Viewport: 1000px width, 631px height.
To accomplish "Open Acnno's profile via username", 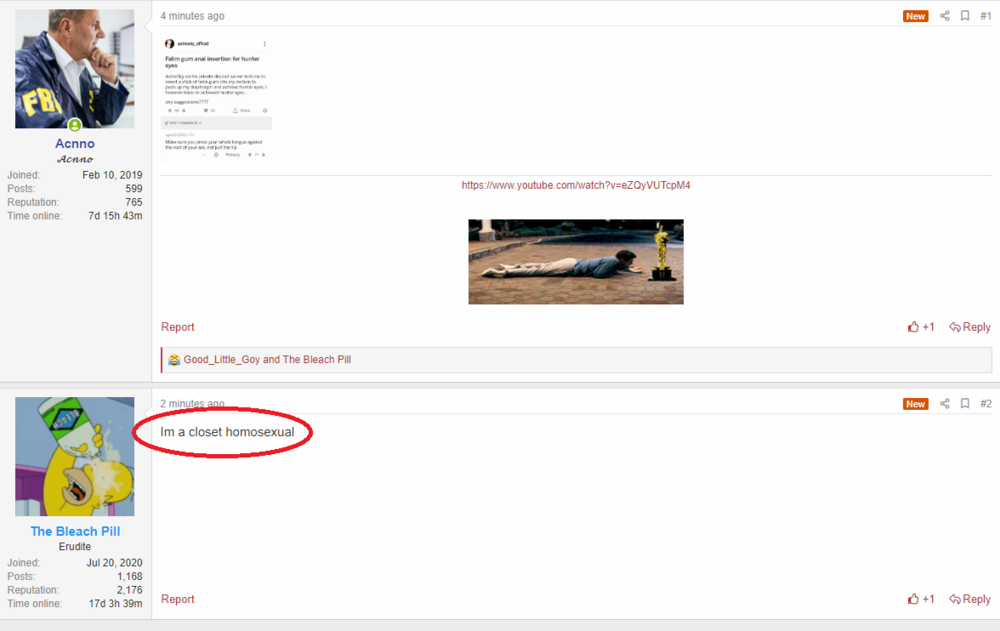I will [75, 144].
